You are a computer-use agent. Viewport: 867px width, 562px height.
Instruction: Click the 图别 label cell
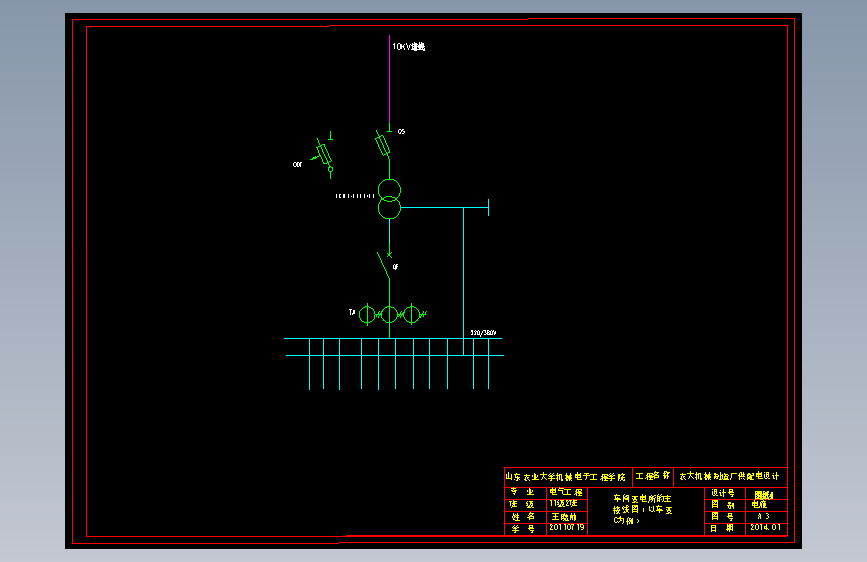point(724,505)
